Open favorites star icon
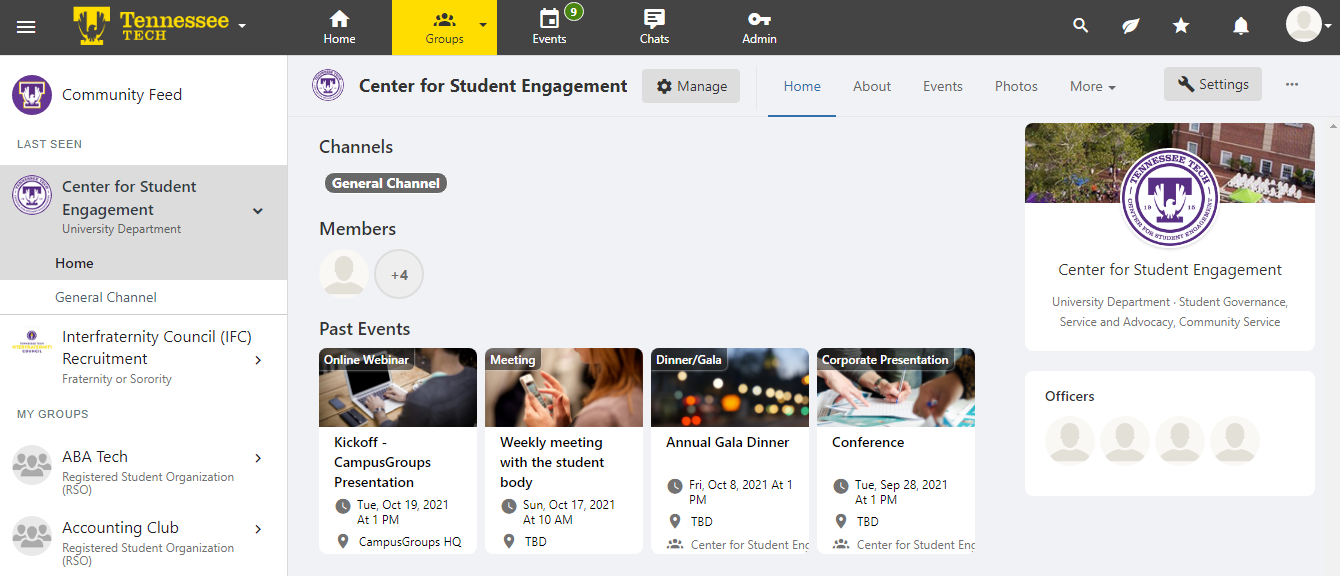Viewport: 1340px width, 576px height. point(1181,26)
